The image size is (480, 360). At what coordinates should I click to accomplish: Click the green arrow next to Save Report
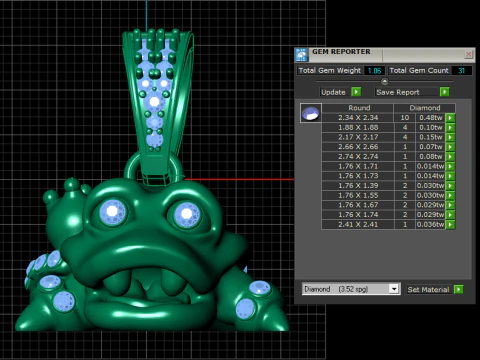point(444,92)
